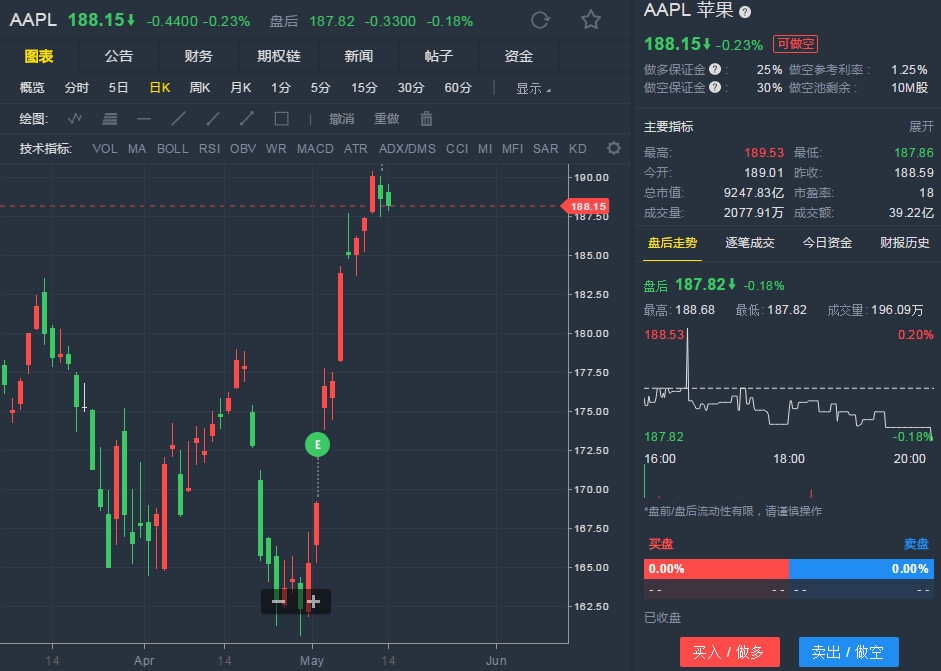The height and width of the screenshot is (671, 941).
Task: Toggle the ATR indicator
Action: coord(356,149)
